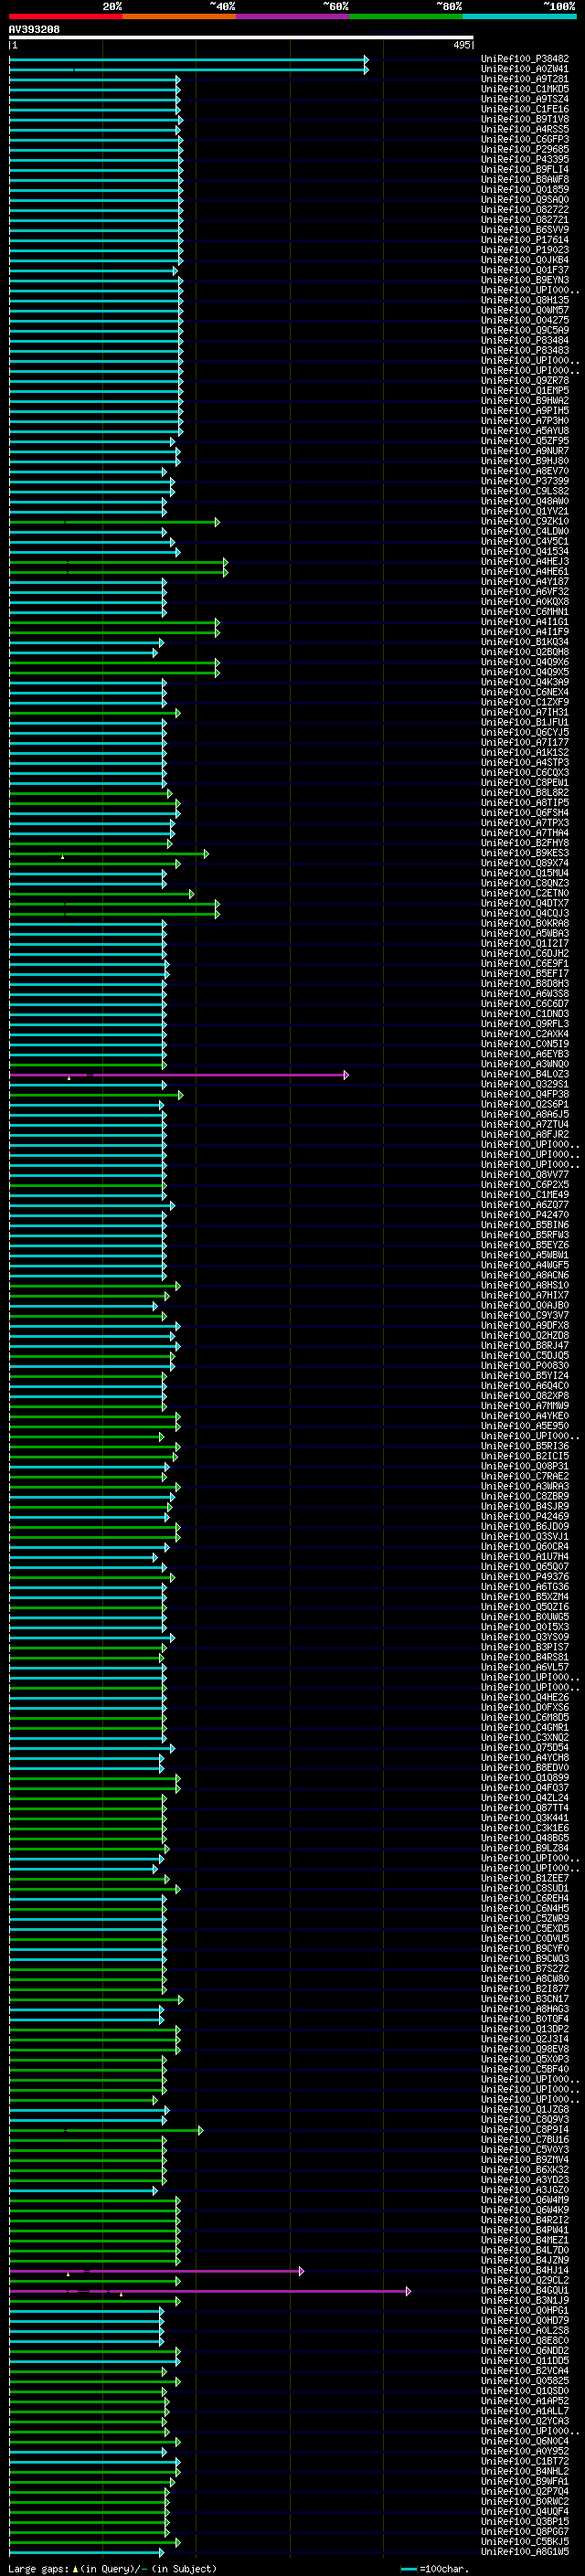Open hit UniRef100_C9Y3V7
The image size is (585, 2576).
tap(525, 1315)
